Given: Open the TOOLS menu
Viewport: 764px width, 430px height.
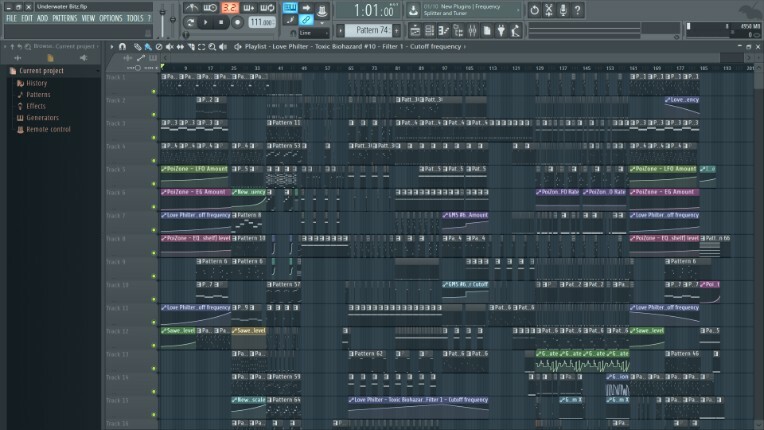Looking at the screenshot, I should (135, 19).
